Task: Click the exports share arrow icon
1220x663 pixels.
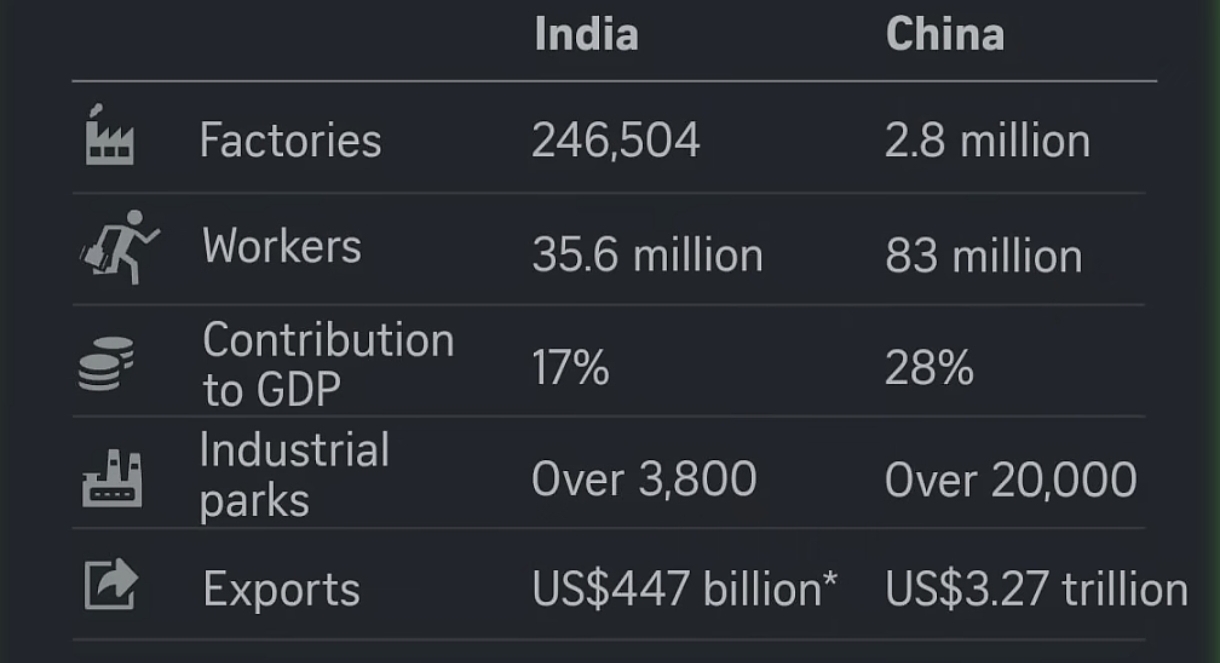Action: (x=109, y=587)
